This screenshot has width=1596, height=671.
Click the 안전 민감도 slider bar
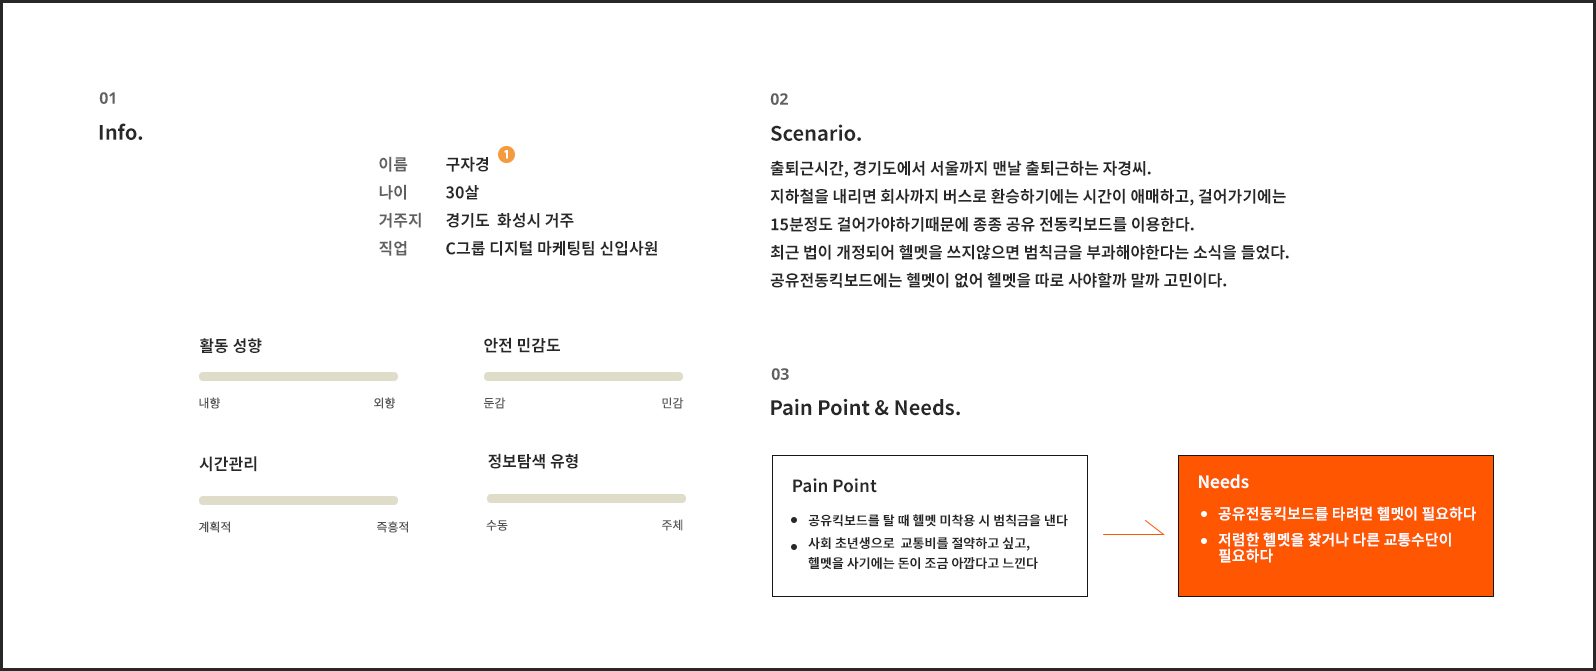583,377
